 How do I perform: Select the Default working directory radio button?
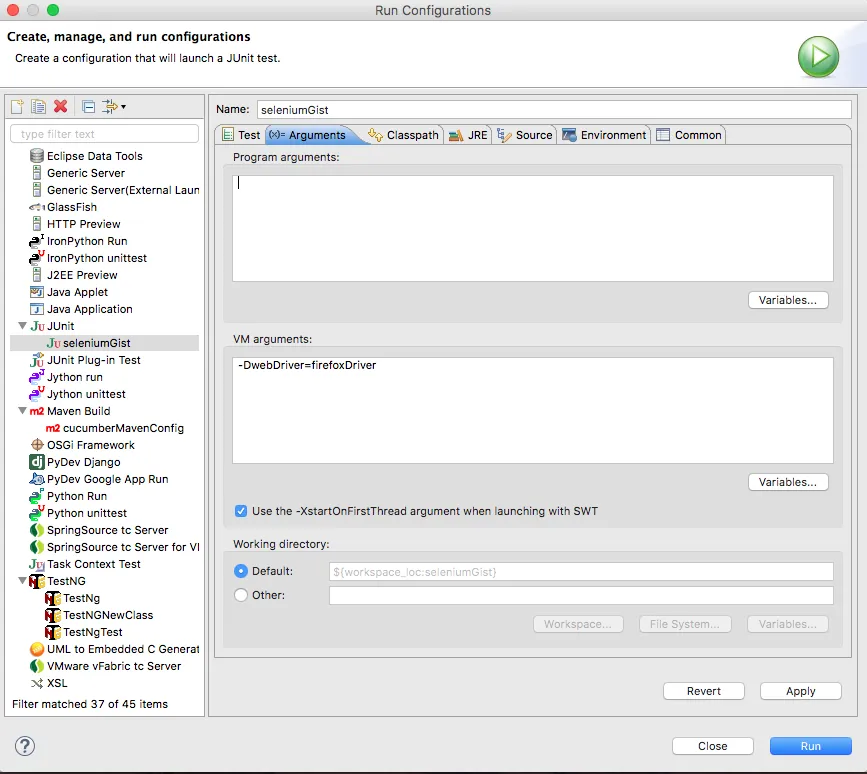pyautogui.click(x=241, y=571)
